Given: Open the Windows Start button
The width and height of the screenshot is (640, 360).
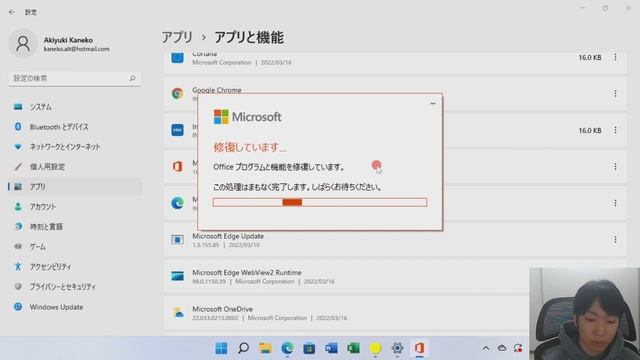Looking at the screenshot, I should point(221,348).
